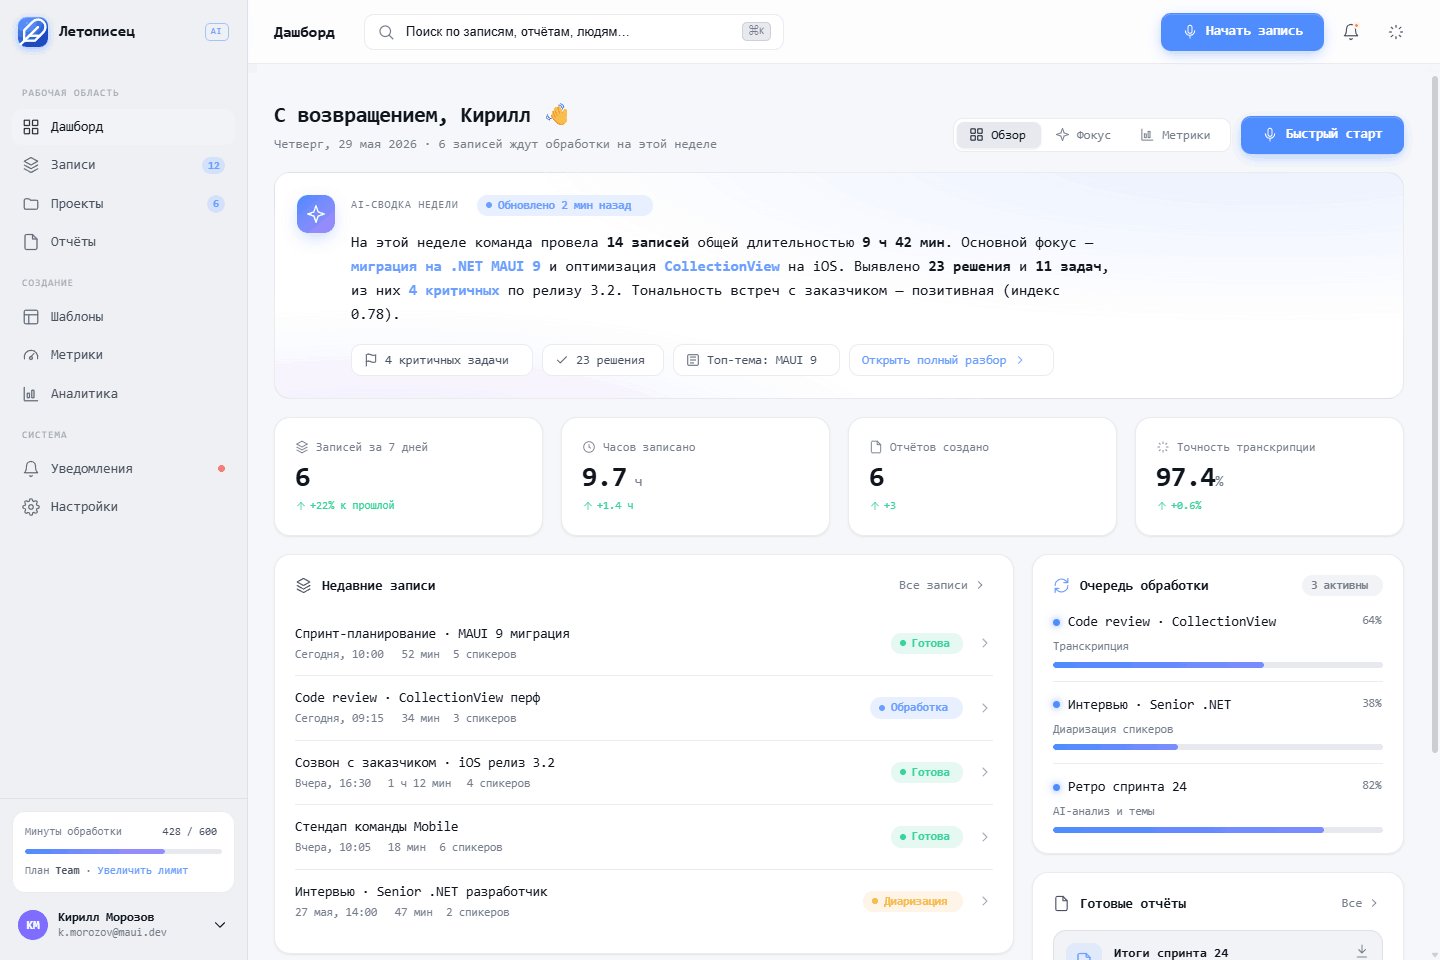Image resolution: width=1440 pixels, height=960 pixels.
Task: Click the Недавние записи layers icon
Action: 304,586
